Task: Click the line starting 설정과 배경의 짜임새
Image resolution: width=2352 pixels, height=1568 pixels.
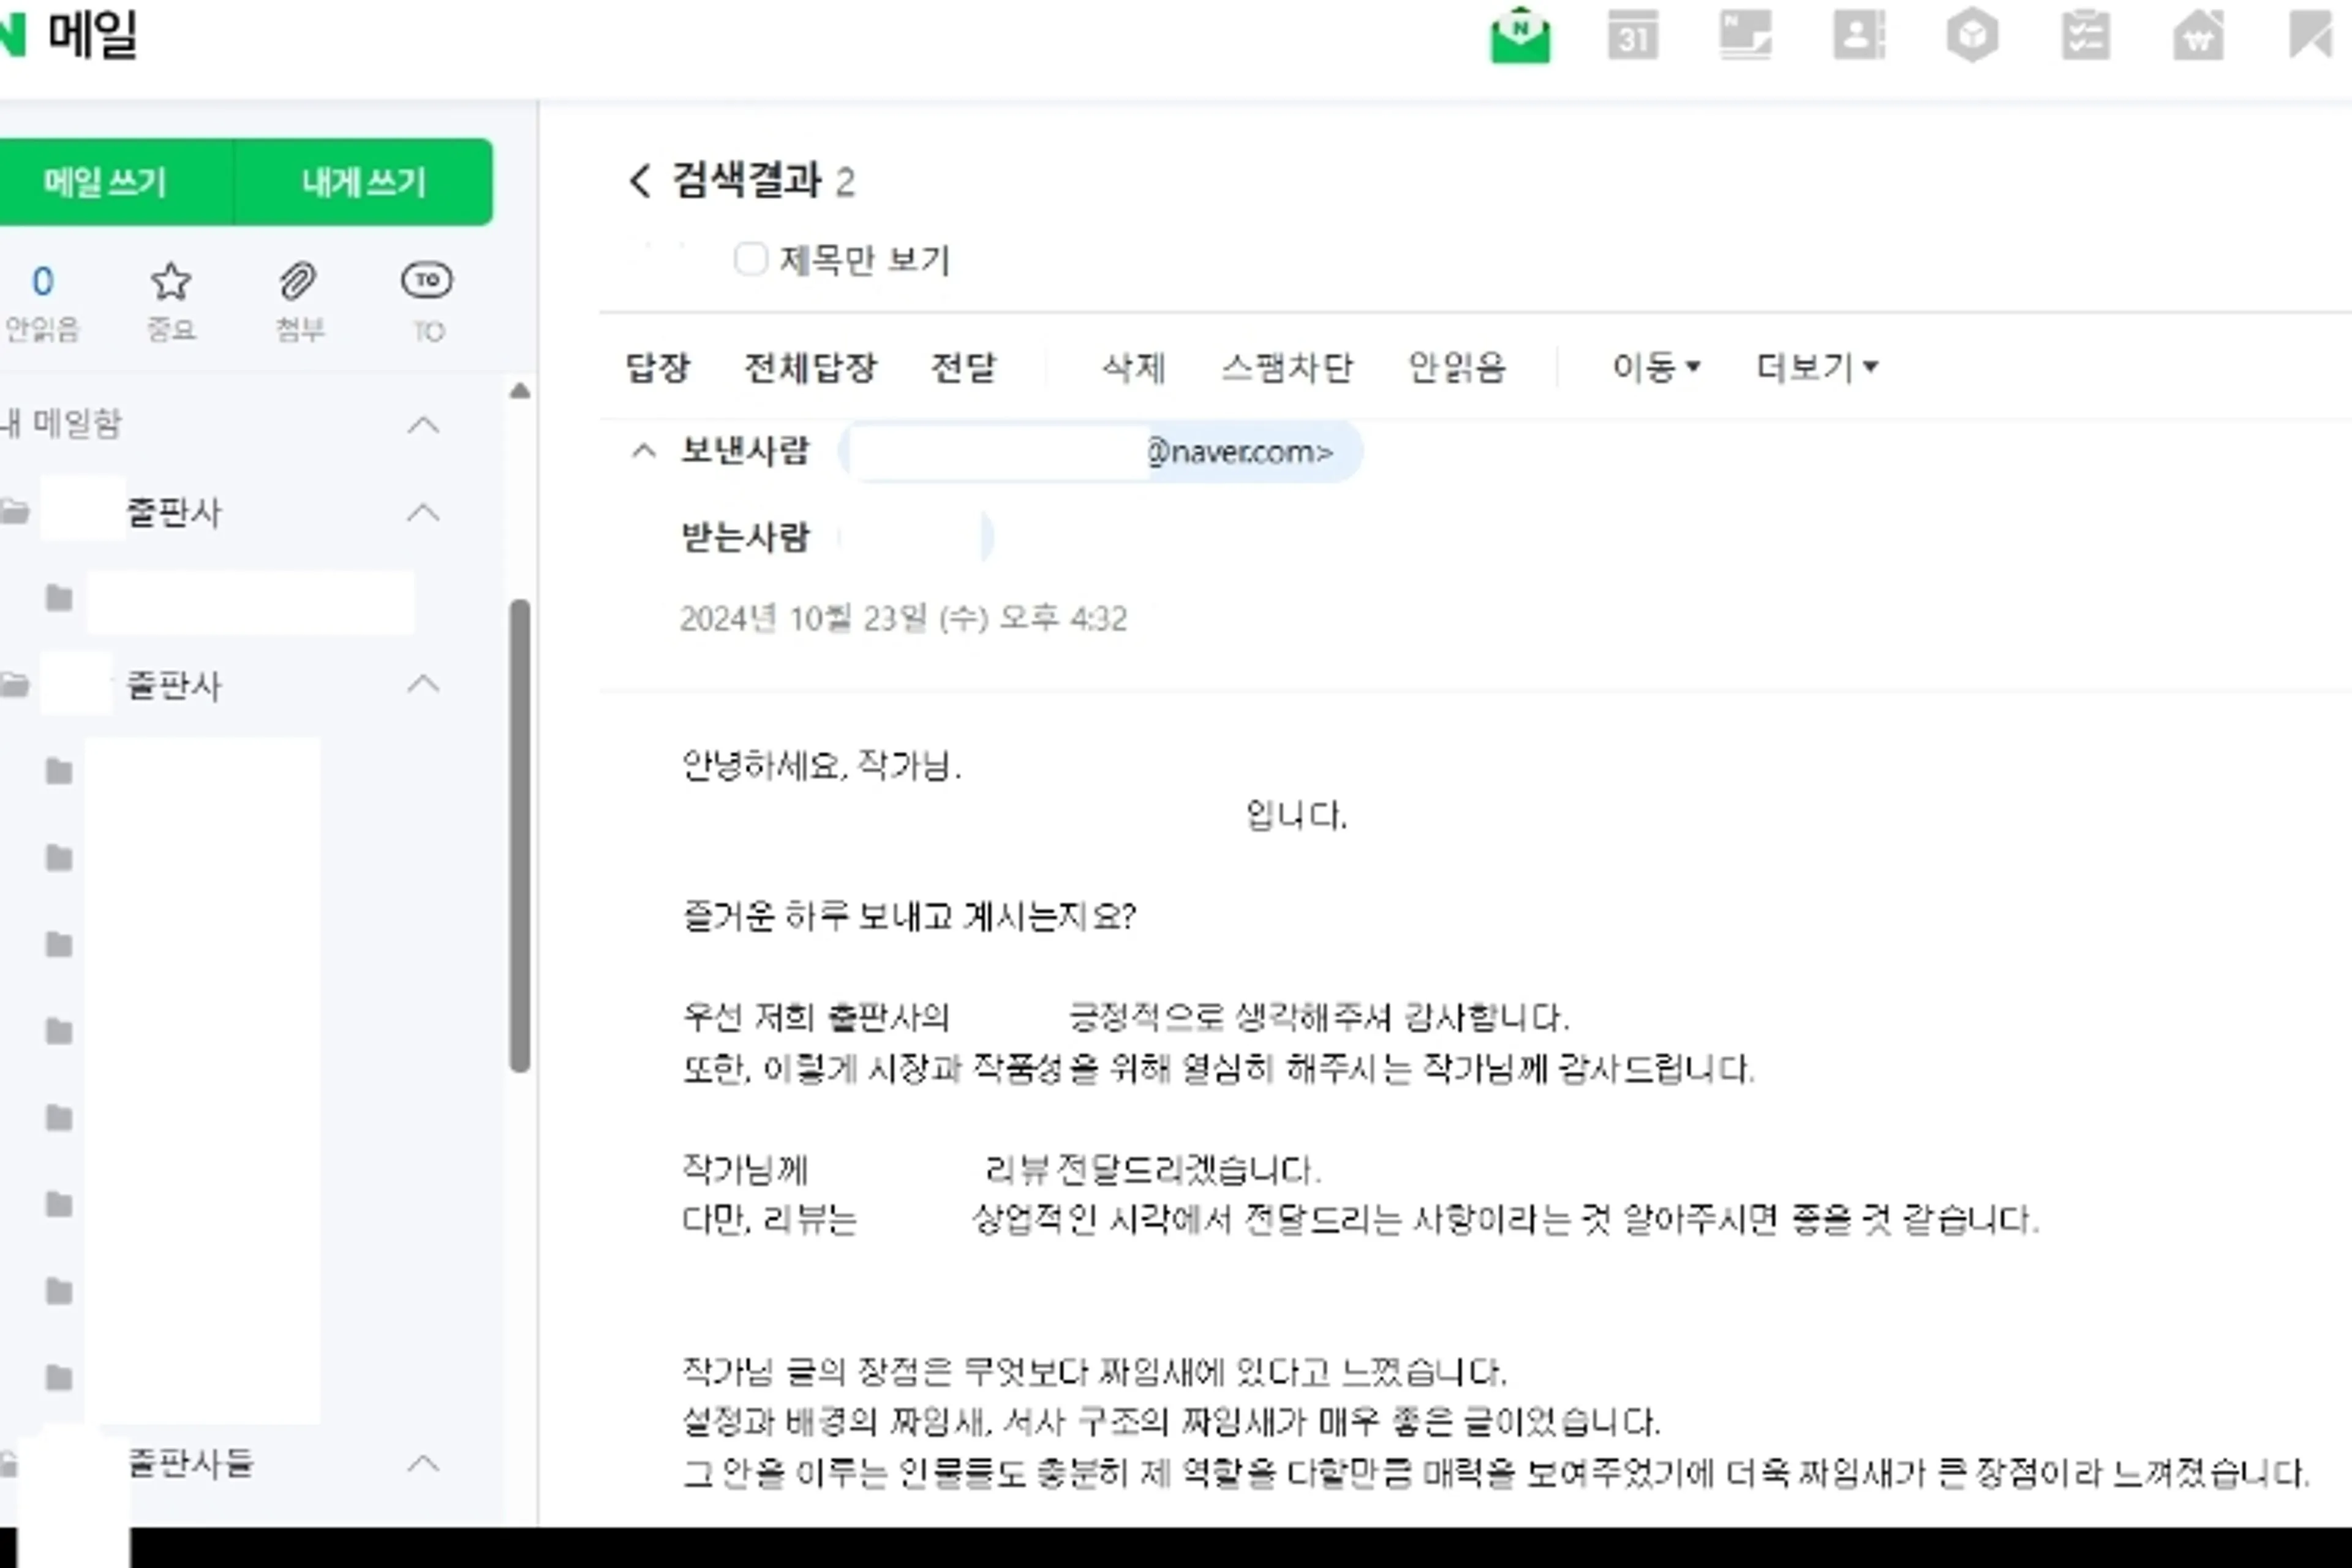Action: click(1171, 1421)
